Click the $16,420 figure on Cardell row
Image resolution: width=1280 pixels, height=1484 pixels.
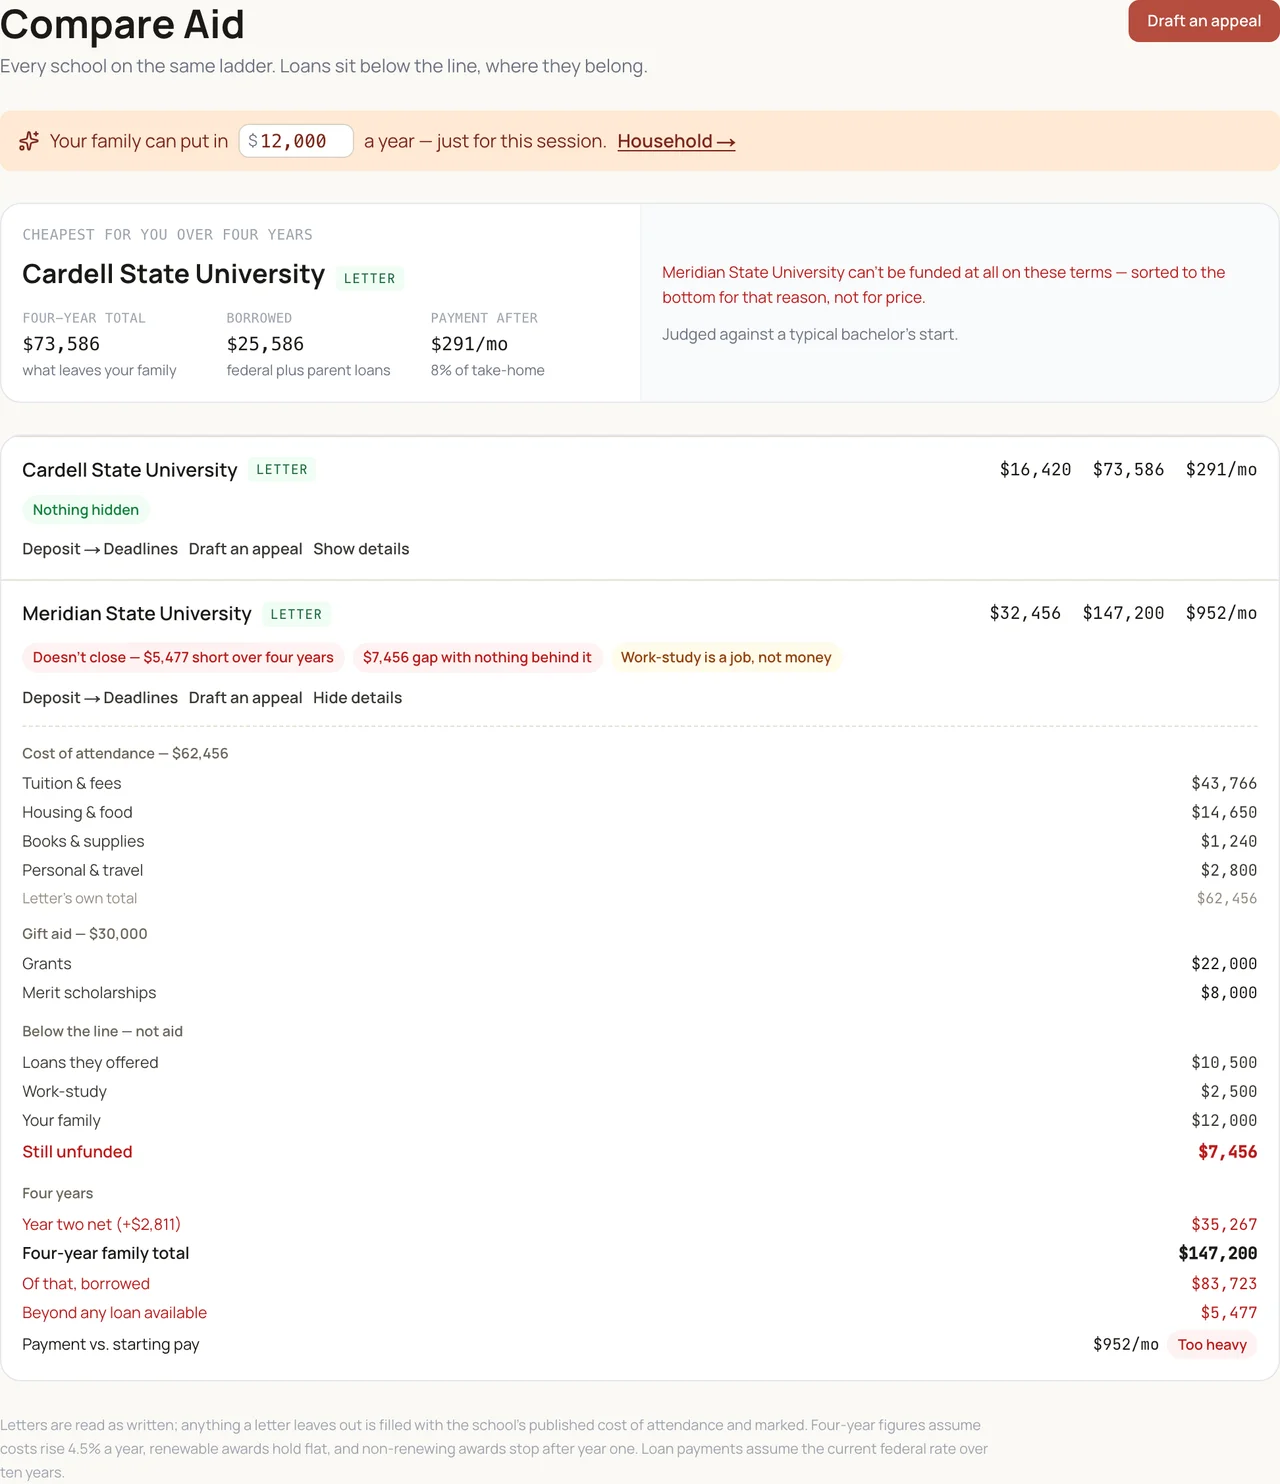coord(1035,469)
